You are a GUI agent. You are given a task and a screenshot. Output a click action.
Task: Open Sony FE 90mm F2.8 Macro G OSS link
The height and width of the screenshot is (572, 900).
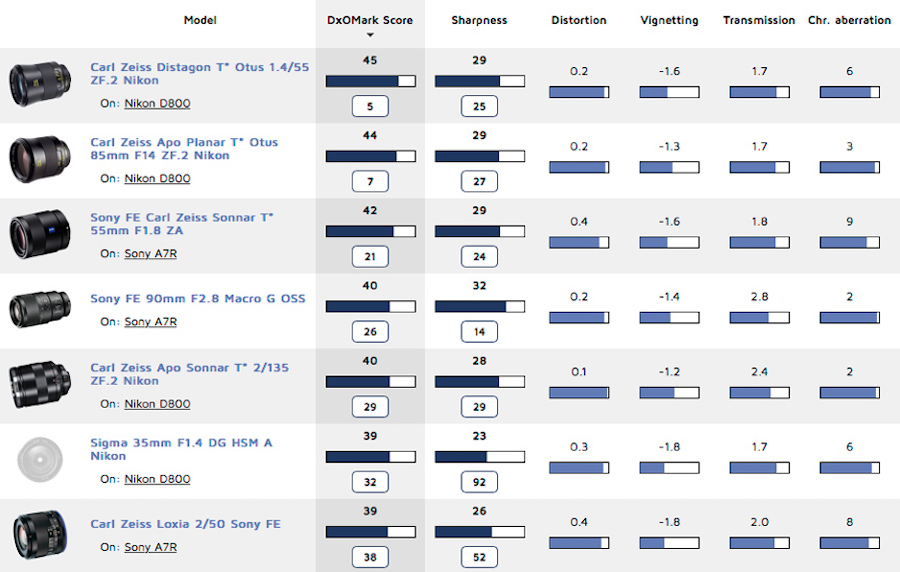tap(197, 299)
